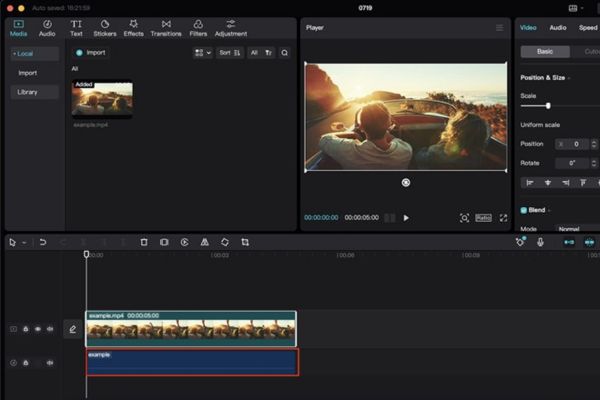The image size is (600, 400).
Task: Click the media type filter icon beside All
Action: 269,53
